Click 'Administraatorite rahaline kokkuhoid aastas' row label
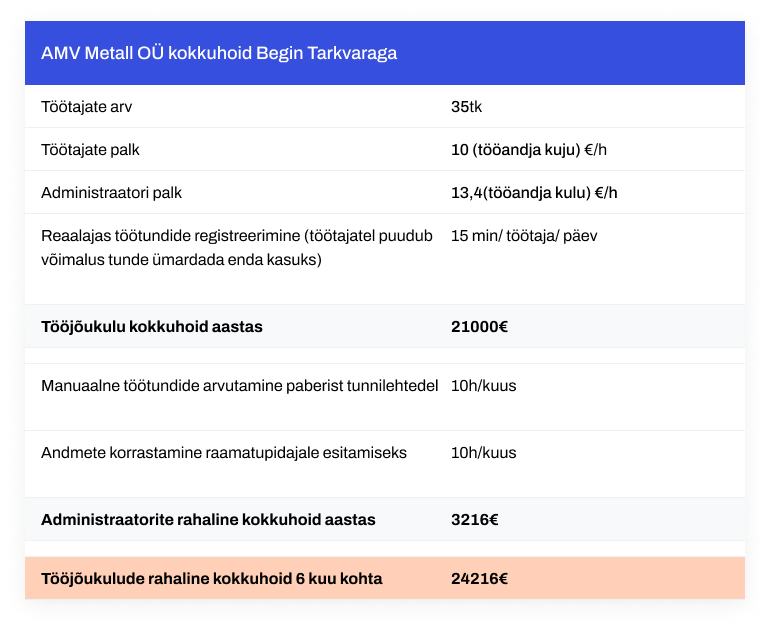770x629 pixels. 208,520
